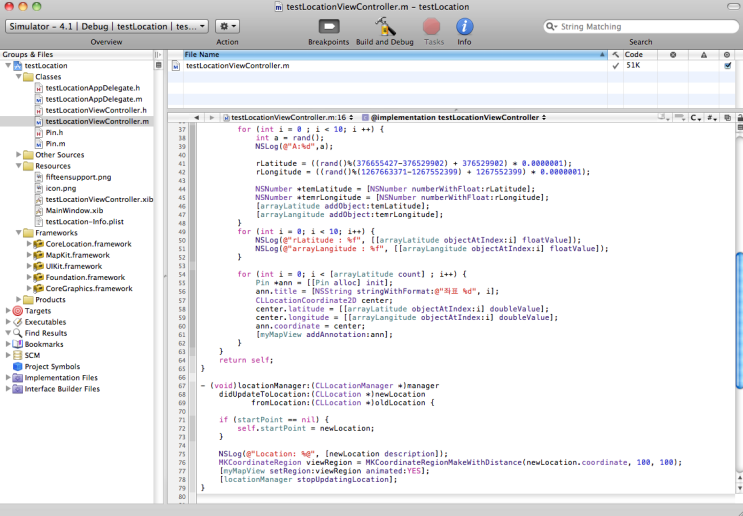Open the Simulator 4.1 Debug overview dropdown
Screen dimensions: 743x516
(x=107, y=27)
